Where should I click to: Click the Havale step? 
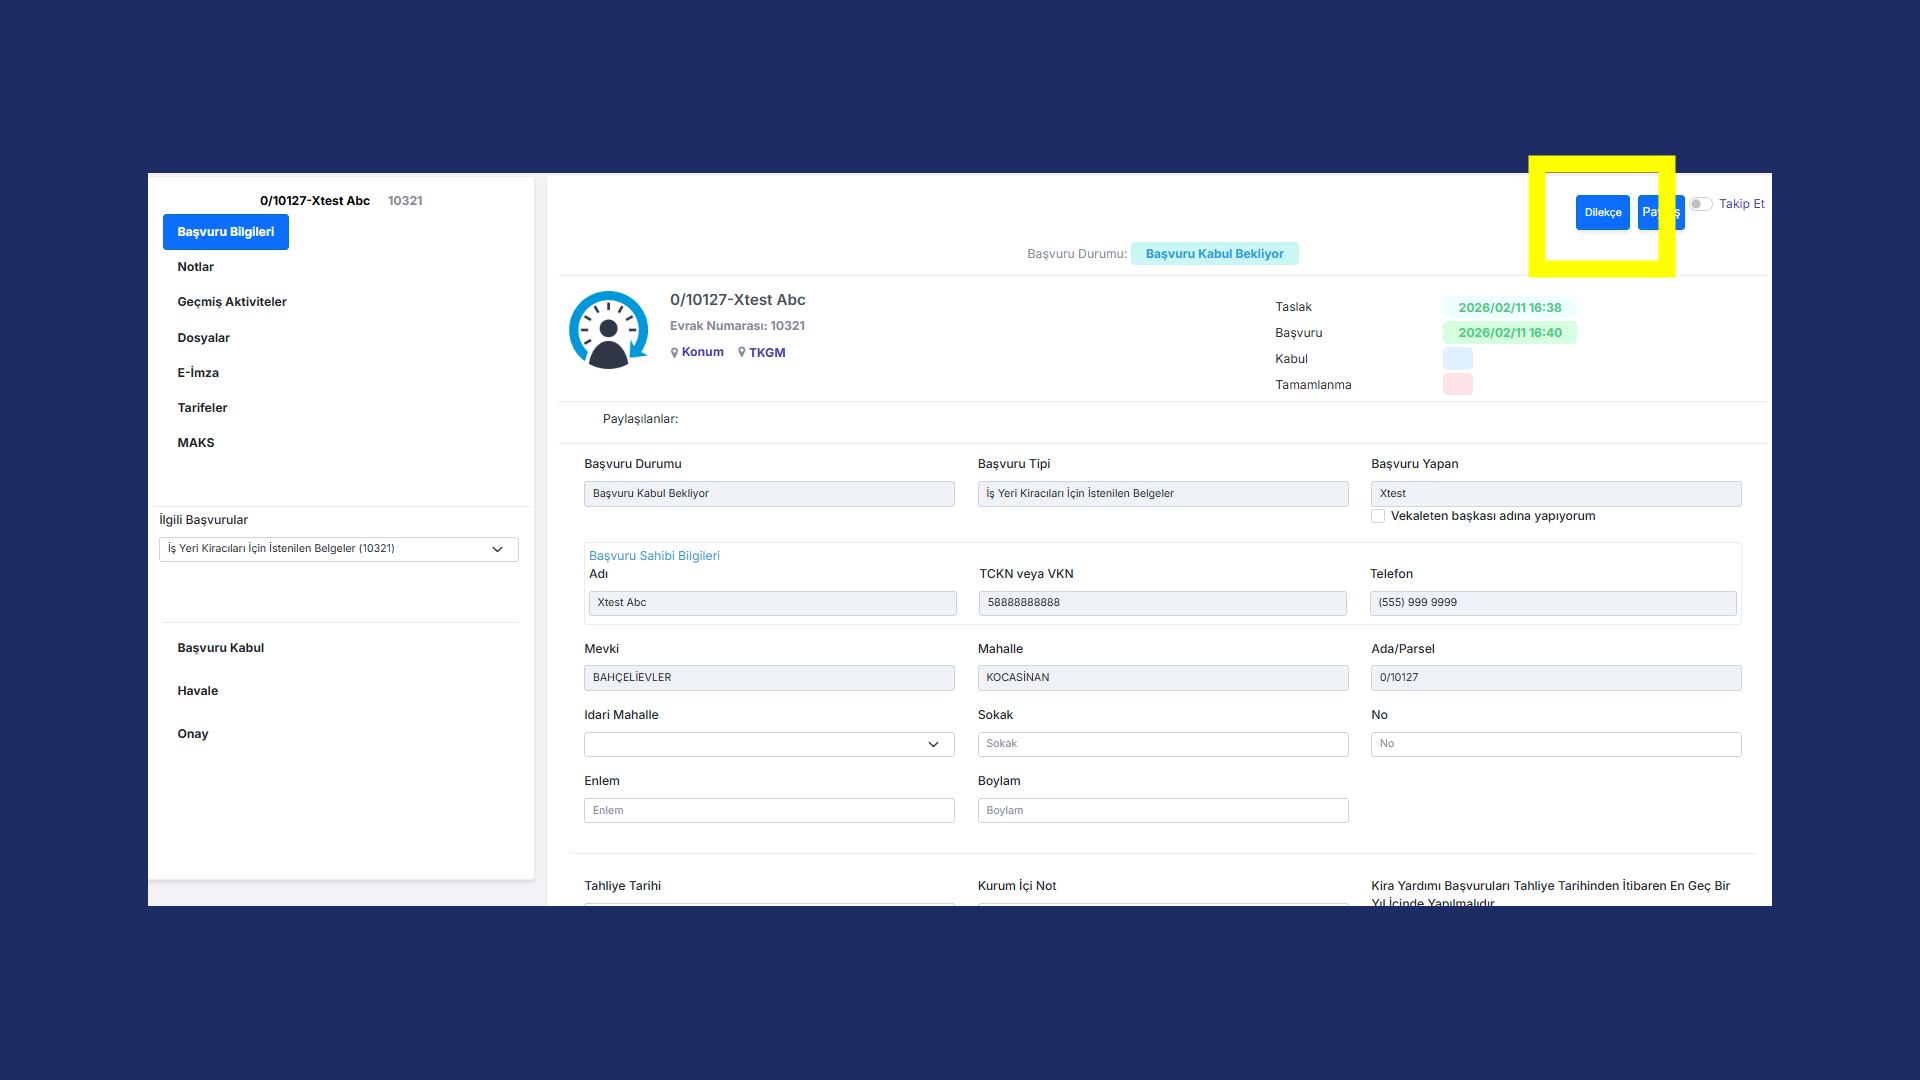(198, 691)
